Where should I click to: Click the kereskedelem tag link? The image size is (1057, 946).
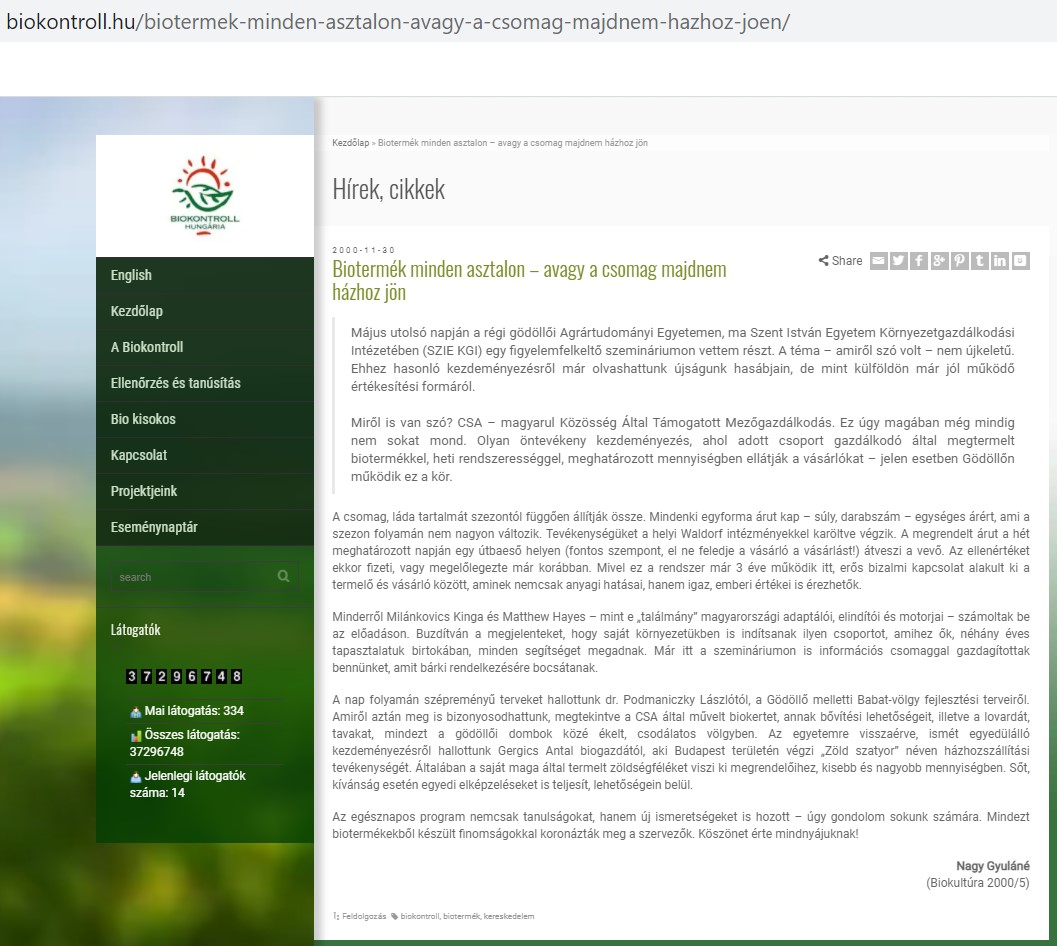(x=510, y=915)
